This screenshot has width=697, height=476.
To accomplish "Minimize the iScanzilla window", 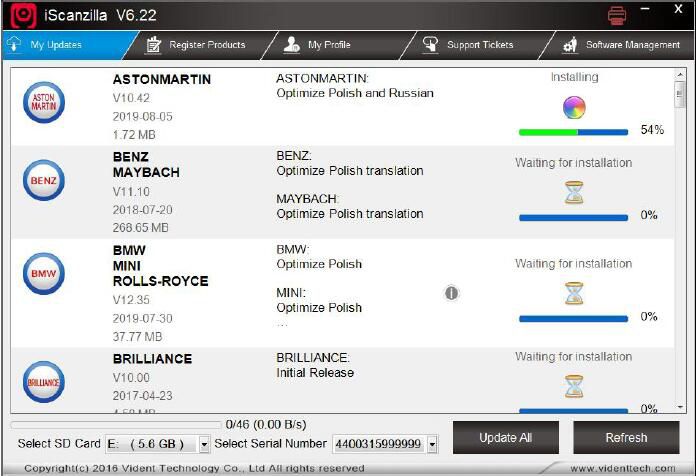I will tap(645, 9).
